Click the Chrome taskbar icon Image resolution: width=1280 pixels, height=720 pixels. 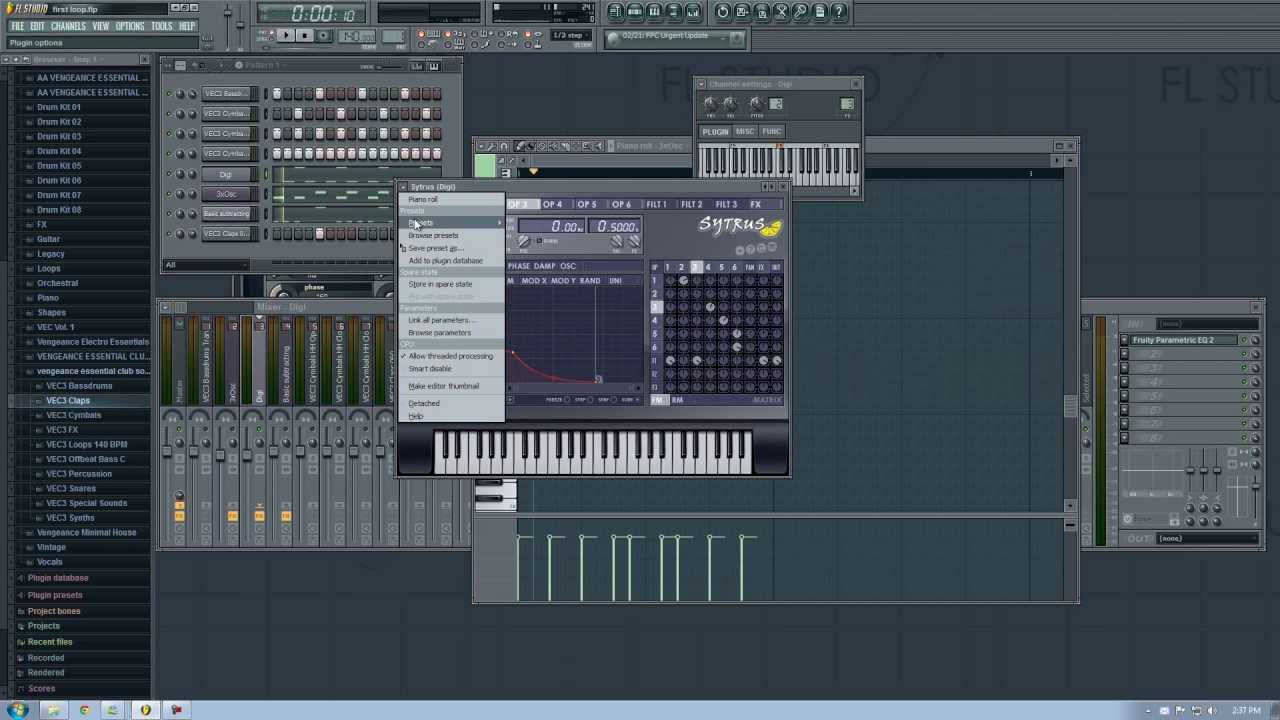(x=84, y=710)
